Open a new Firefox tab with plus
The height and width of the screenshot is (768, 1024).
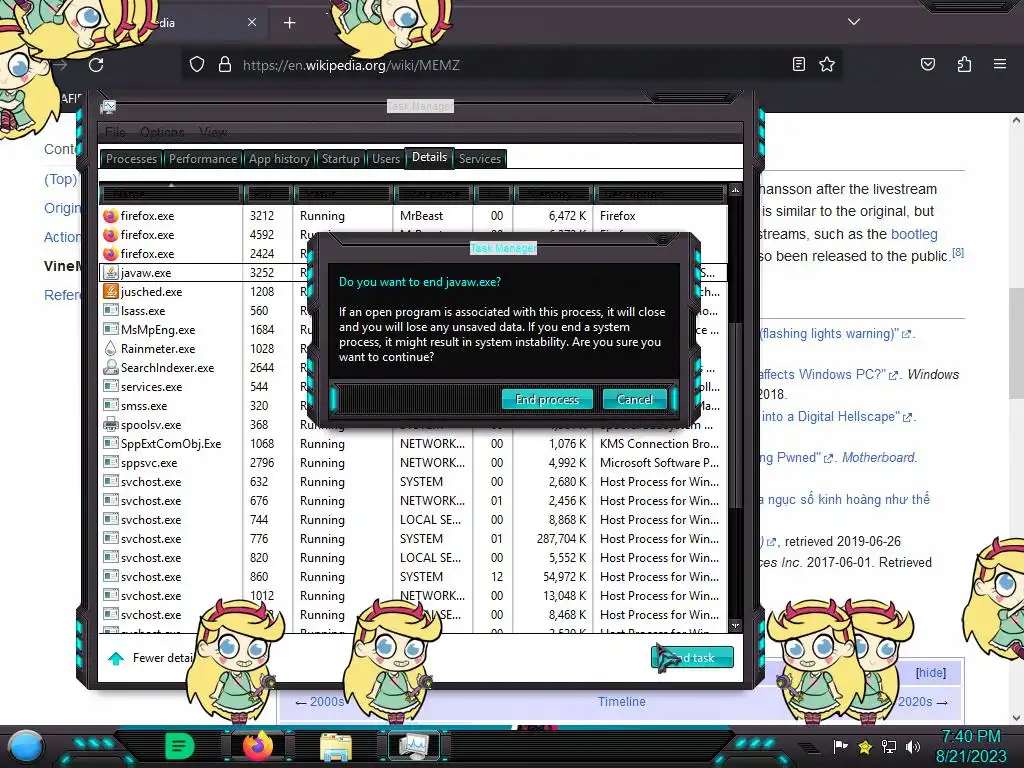point(289,23)
